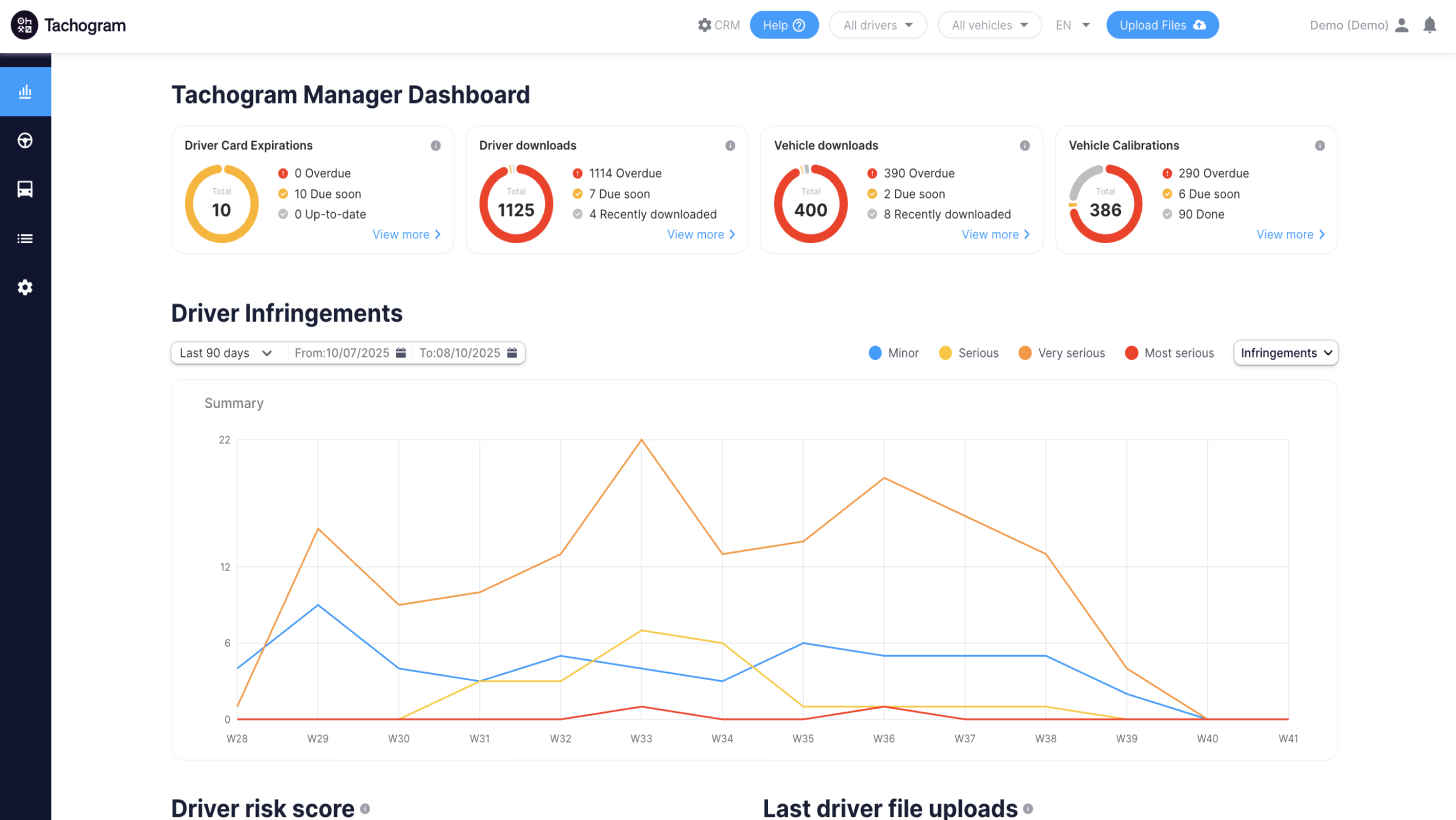Toggle the Serious infringements legend entry

click(968, 352)
